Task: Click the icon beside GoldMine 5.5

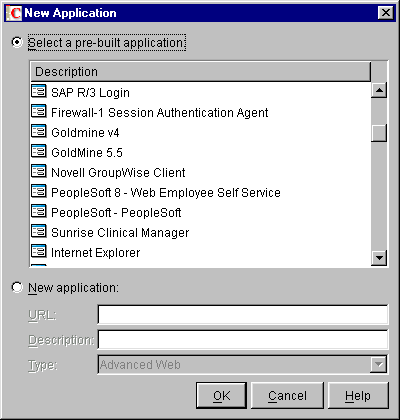Action: tap(39, 151)
